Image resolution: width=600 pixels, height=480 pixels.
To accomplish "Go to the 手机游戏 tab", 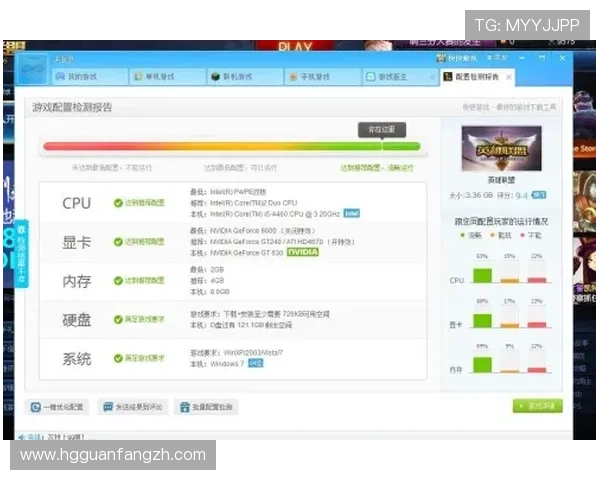I will pyautogui.click(x=323, y=77).
